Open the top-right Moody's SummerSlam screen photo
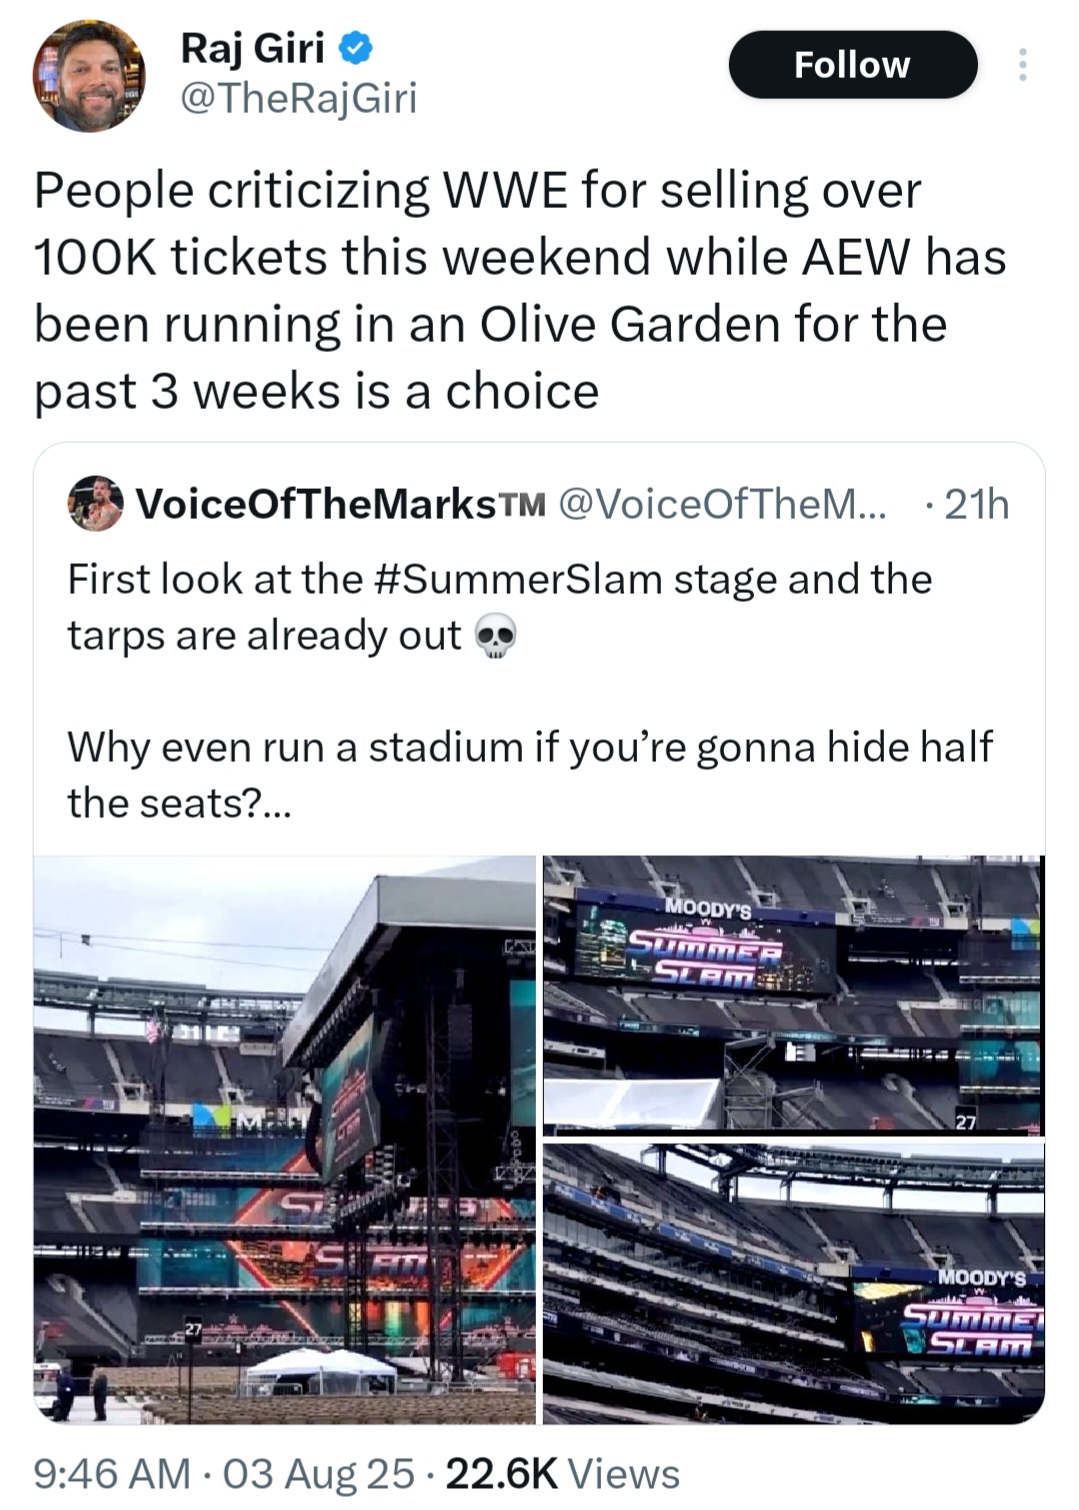The width and height of the screenshot is (1079, 1510). (x=793, y=994)
